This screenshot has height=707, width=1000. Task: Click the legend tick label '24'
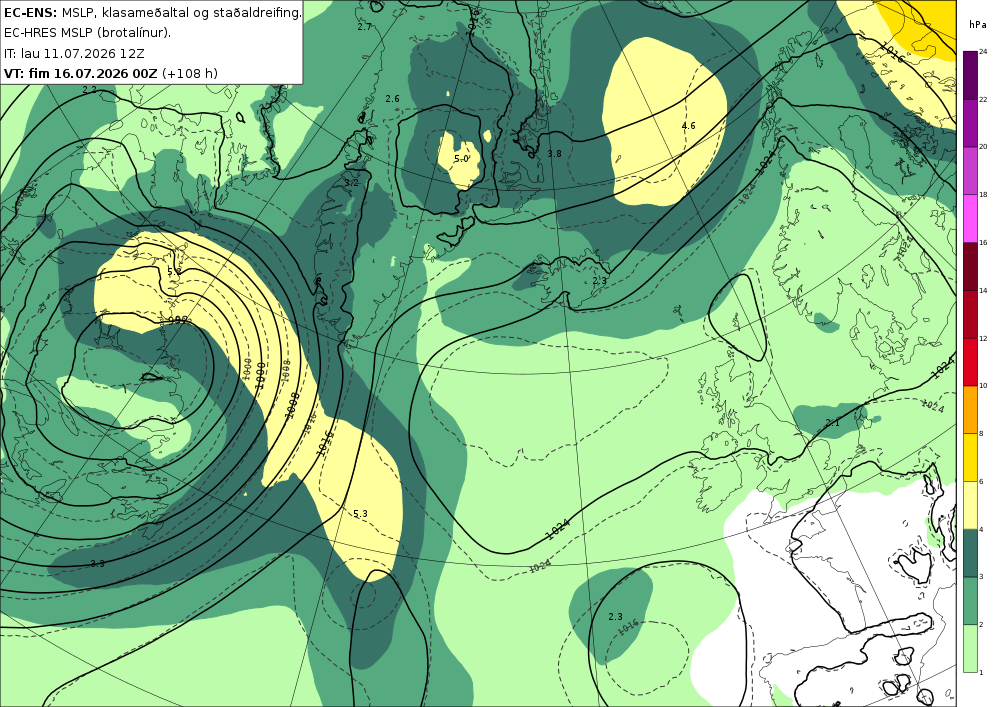click(x=983, y=52)
